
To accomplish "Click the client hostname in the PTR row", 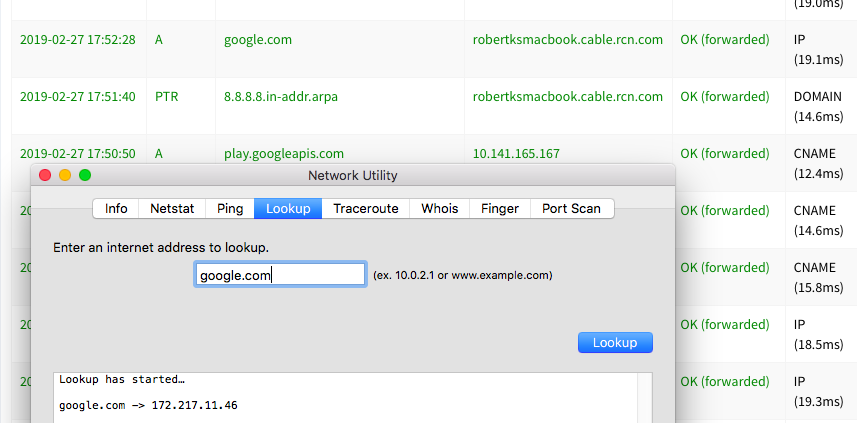I will (x=568, y=97).
